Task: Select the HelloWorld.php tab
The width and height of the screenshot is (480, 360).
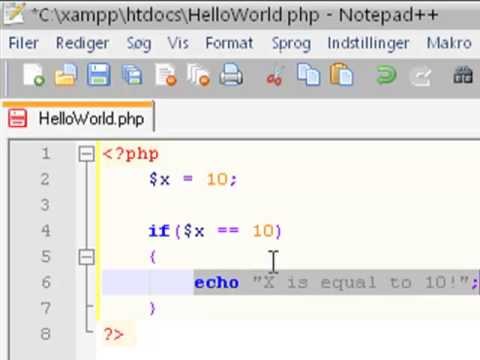Action: (x=79, y=117)
